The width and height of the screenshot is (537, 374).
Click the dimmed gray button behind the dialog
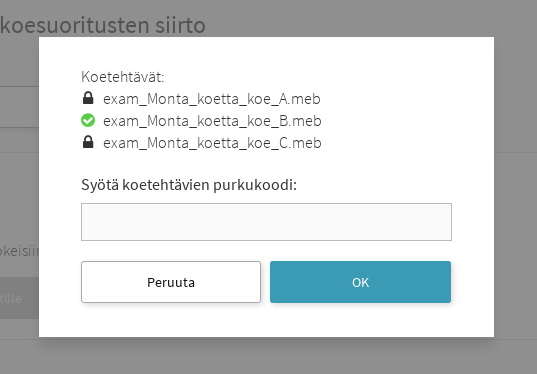tap(19, 298)
